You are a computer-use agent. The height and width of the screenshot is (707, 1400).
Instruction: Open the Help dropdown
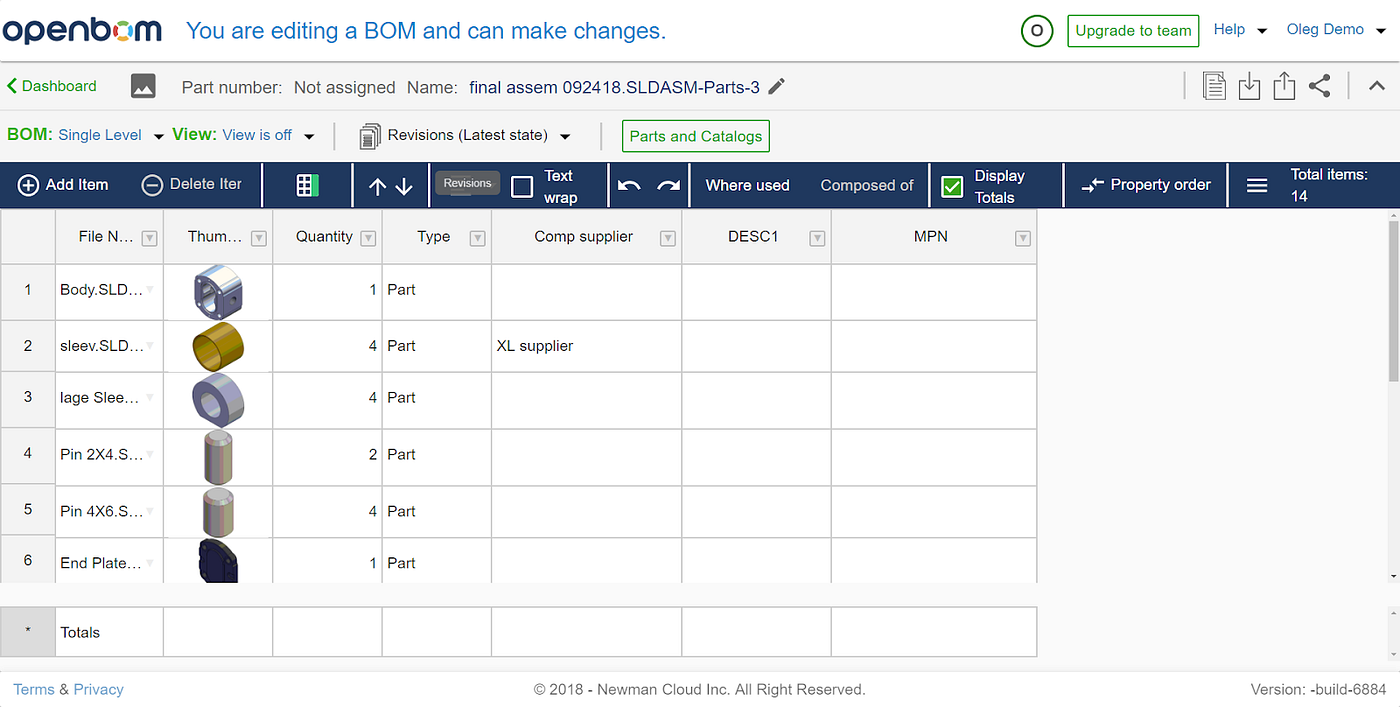pos(1240,30)
